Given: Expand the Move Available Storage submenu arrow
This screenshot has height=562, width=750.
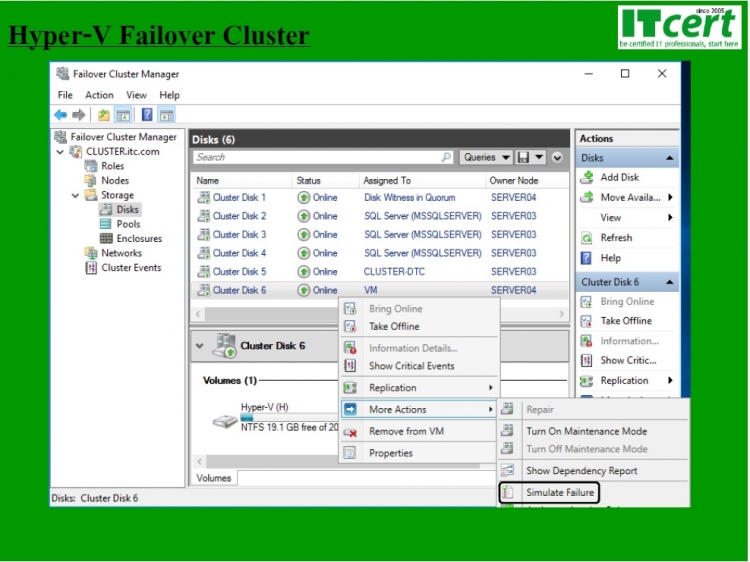Looking at the screenshot, I should [671, 198].
